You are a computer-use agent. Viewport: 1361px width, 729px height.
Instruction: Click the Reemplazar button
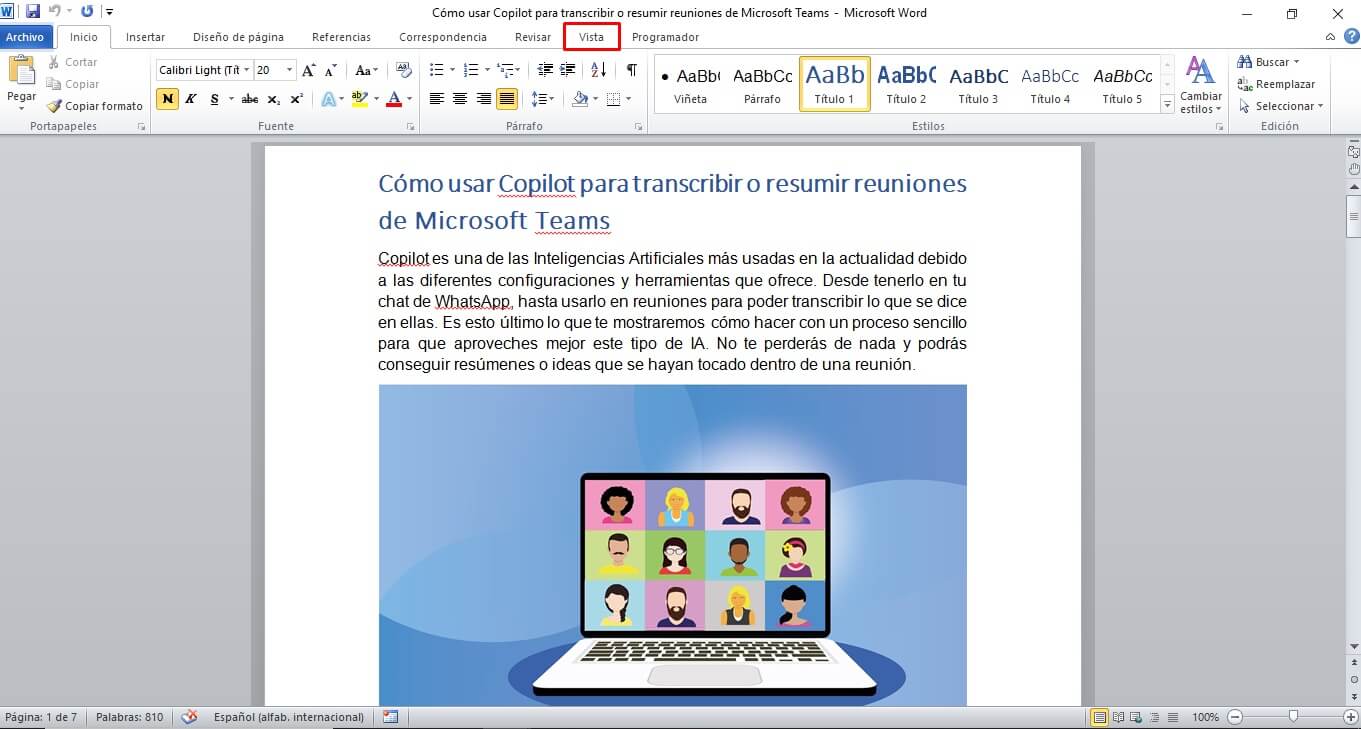point(1276,84)
